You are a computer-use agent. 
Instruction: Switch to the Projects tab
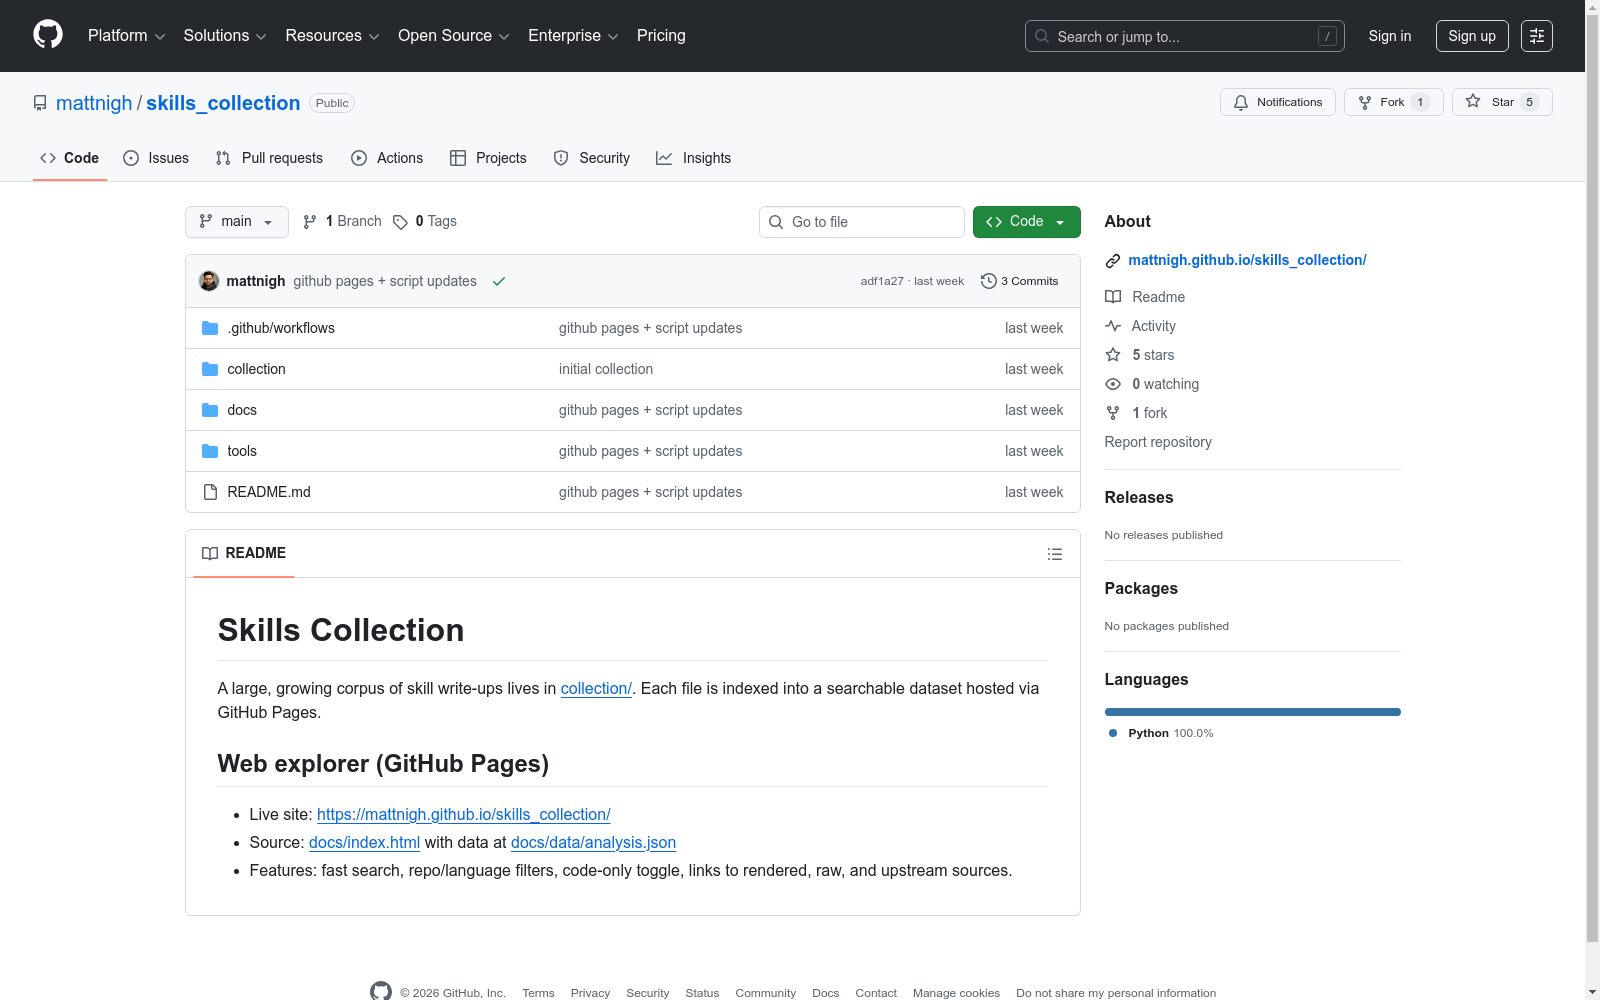point(488,158)
